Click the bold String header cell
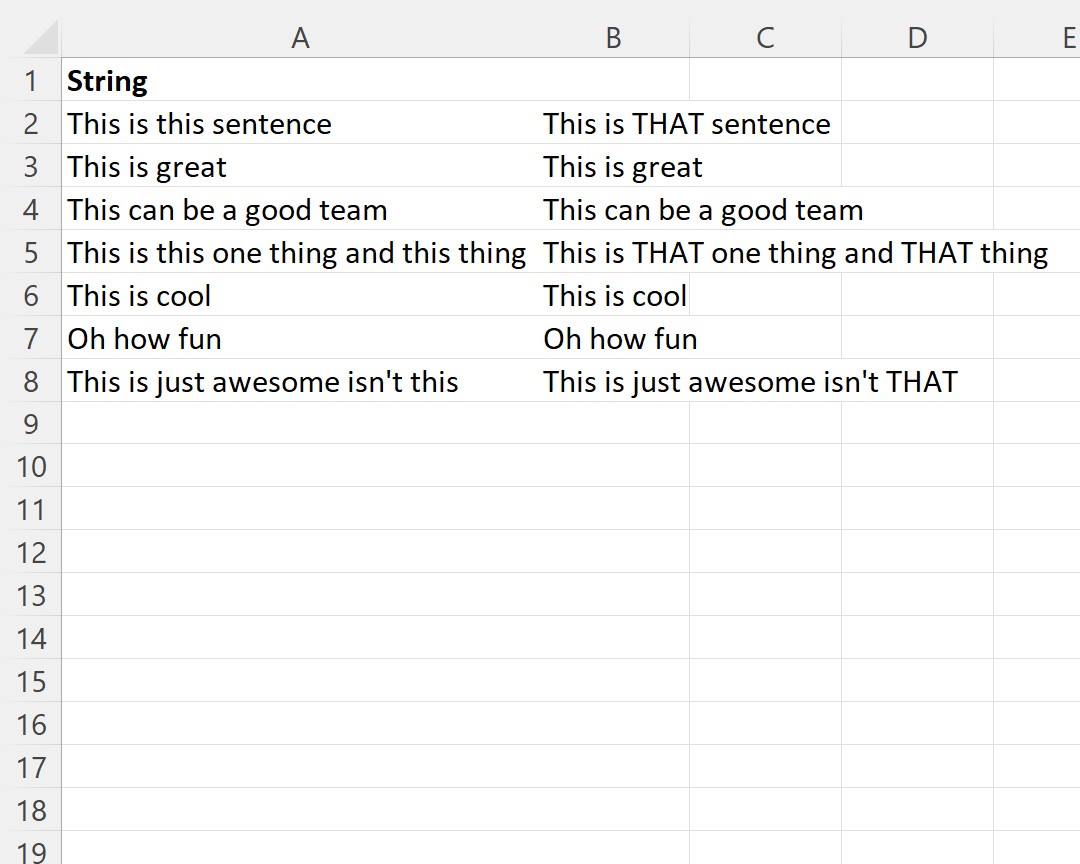This screenshot has height=864, width=1080. pos(300,81)
